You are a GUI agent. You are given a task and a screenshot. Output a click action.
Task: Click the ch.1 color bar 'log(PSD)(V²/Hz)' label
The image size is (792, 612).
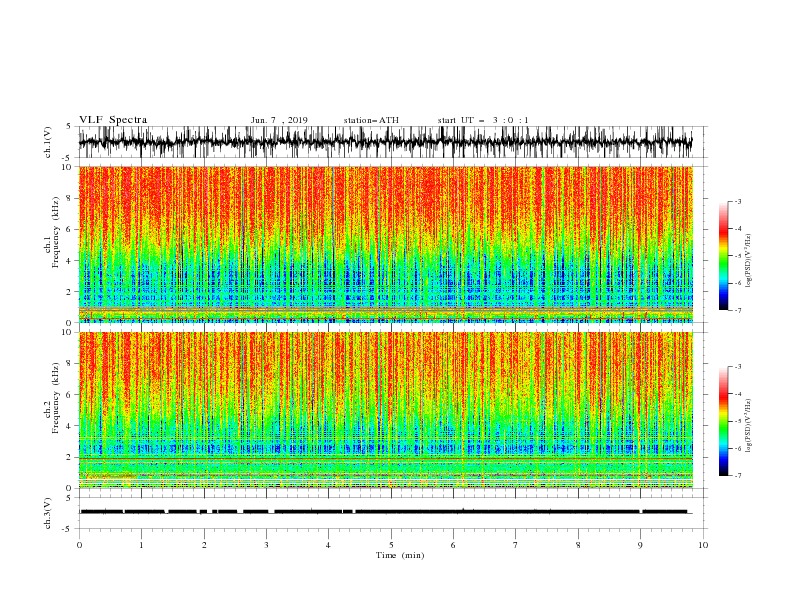749,261
